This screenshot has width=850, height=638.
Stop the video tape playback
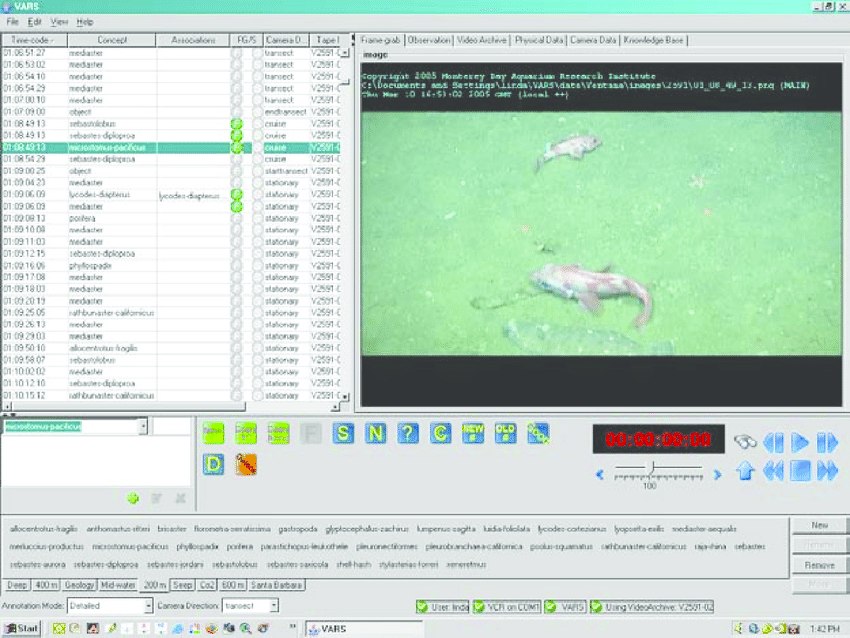[x=800, y=471]
